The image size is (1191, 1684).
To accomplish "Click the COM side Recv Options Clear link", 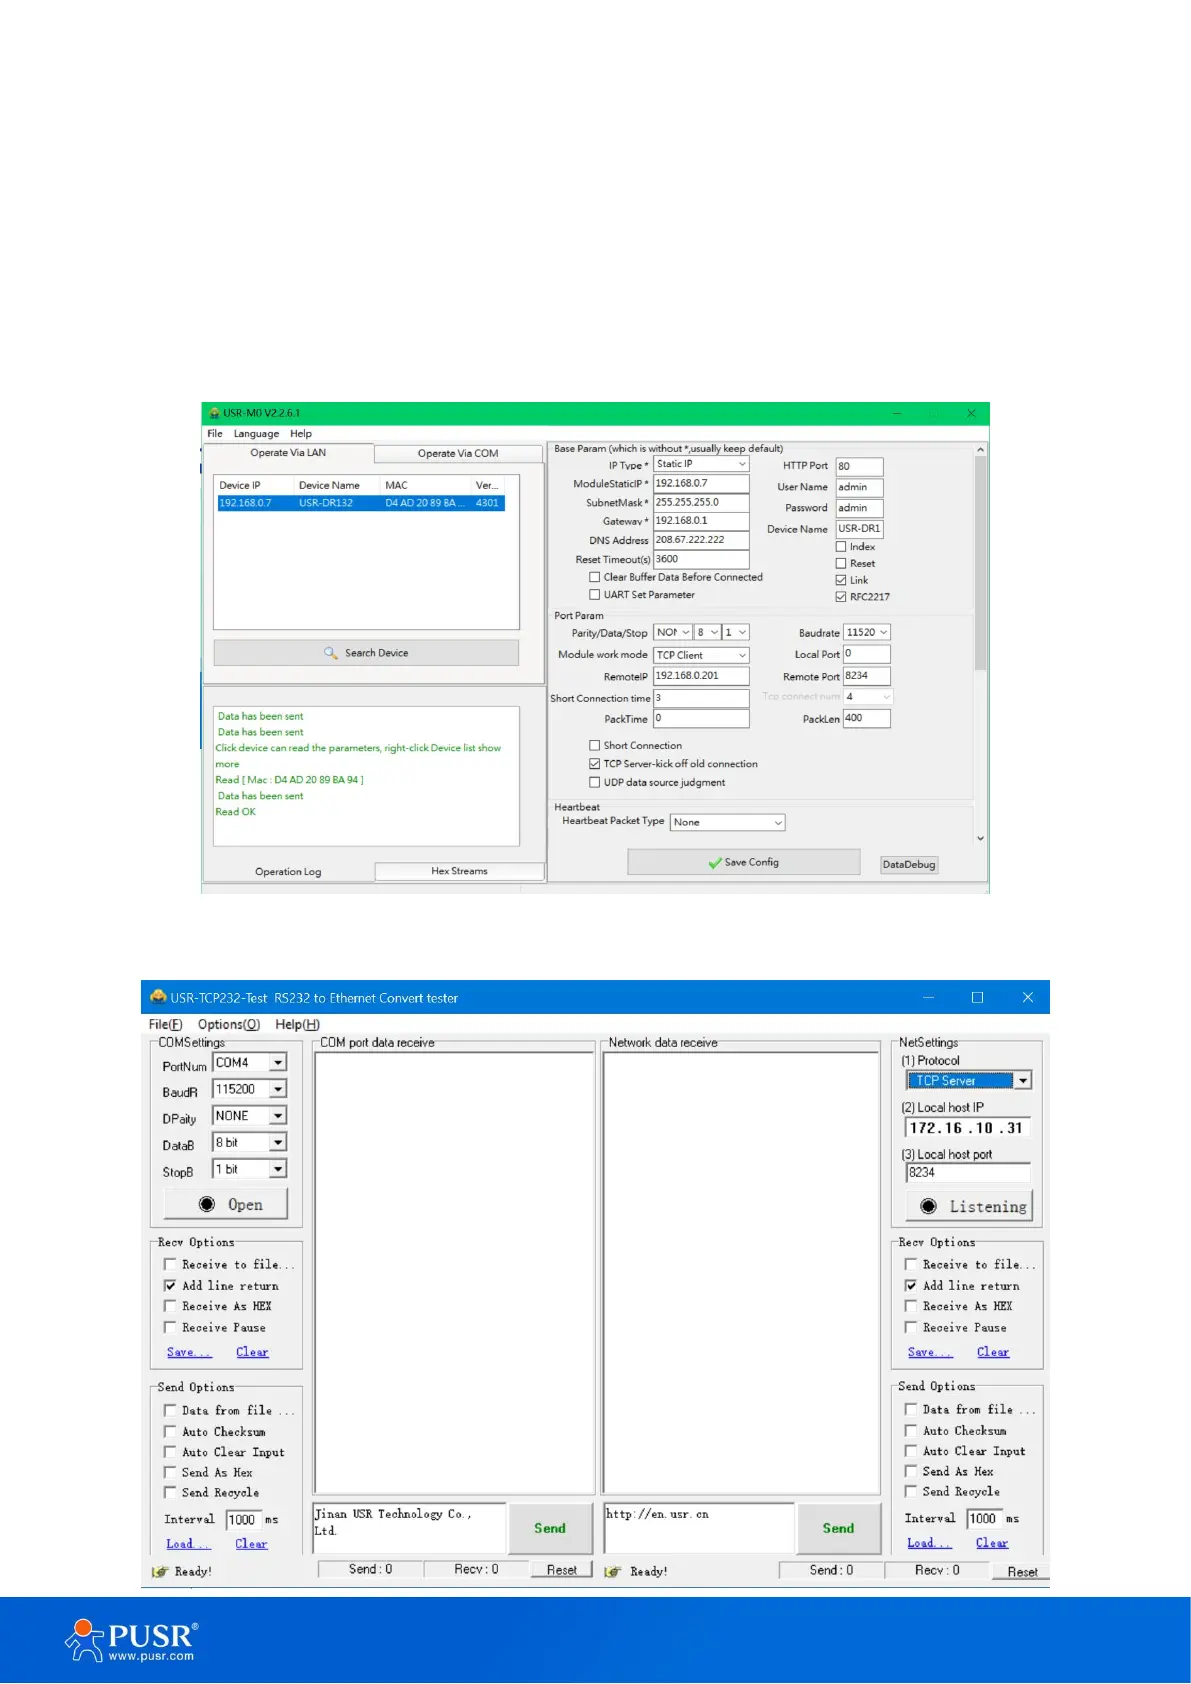I will pos(252,1352).
